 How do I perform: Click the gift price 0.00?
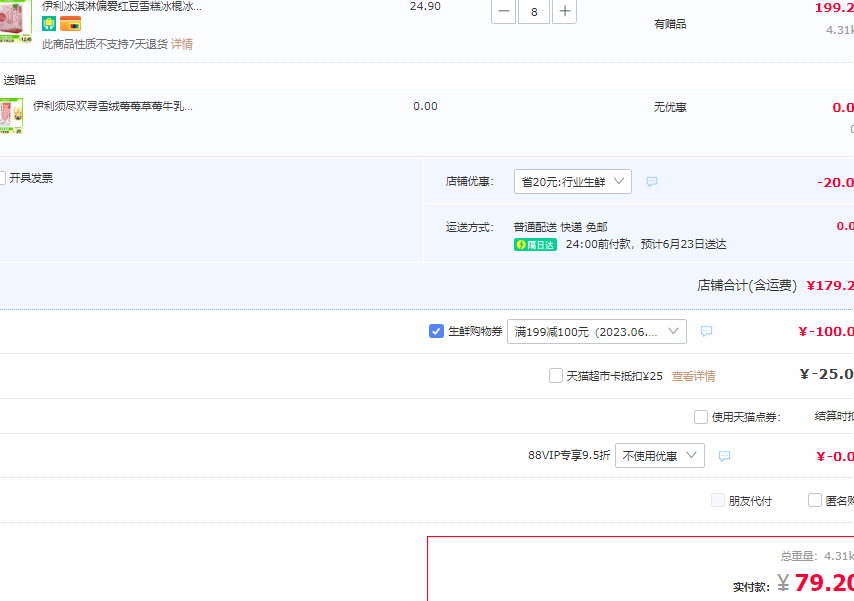(x=425, y=106)
